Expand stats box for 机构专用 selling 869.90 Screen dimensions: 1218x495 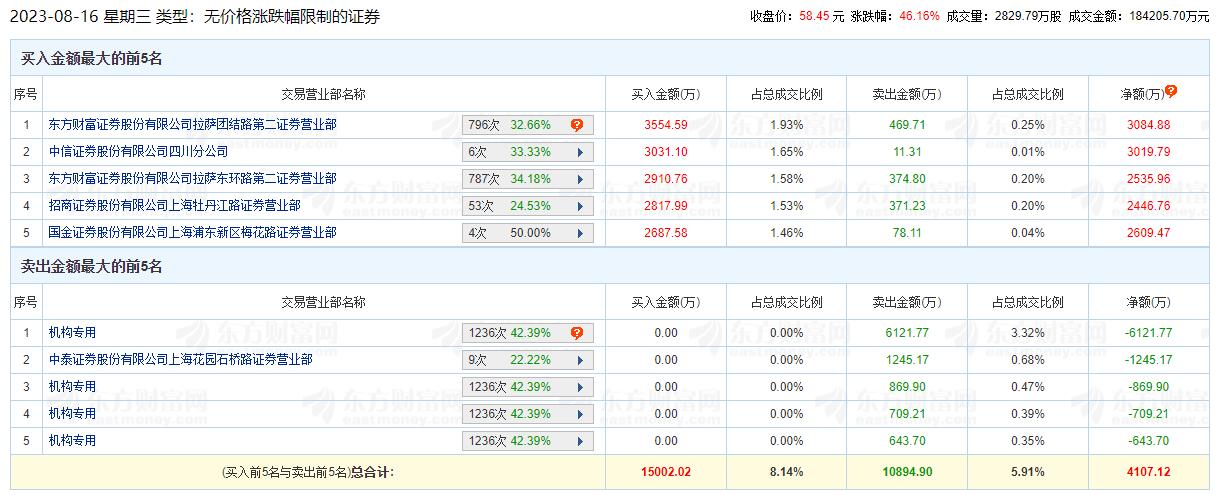(579, 387)
